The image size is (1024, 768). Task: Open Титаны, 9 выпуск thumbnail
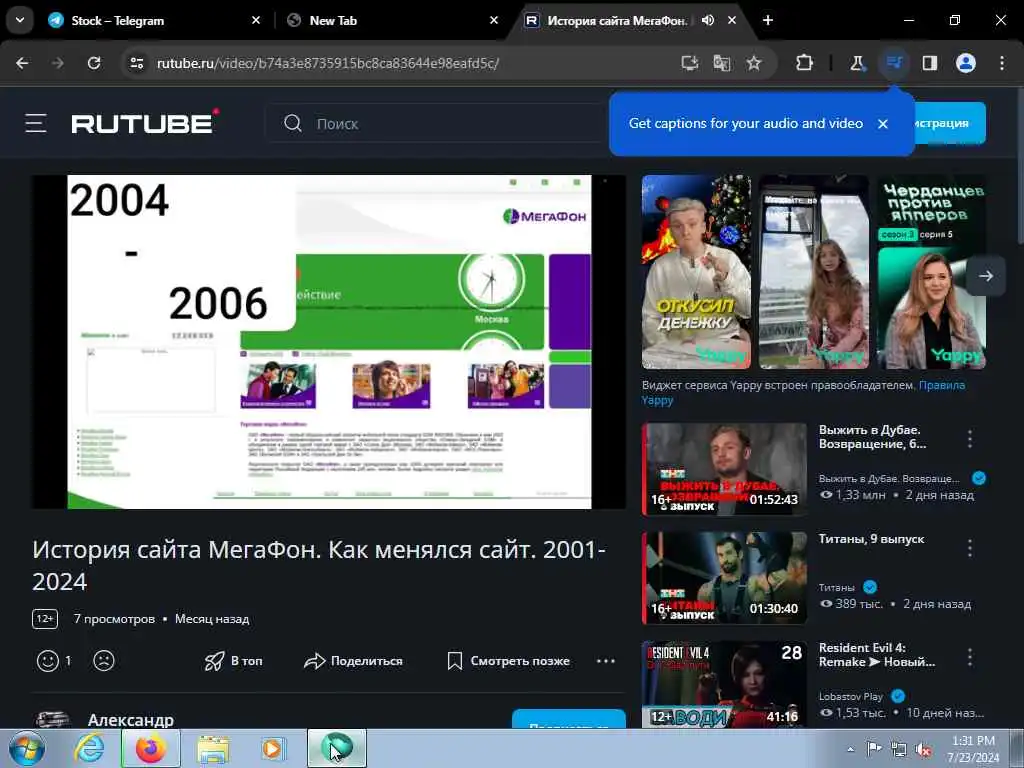[x=724, y=578]
